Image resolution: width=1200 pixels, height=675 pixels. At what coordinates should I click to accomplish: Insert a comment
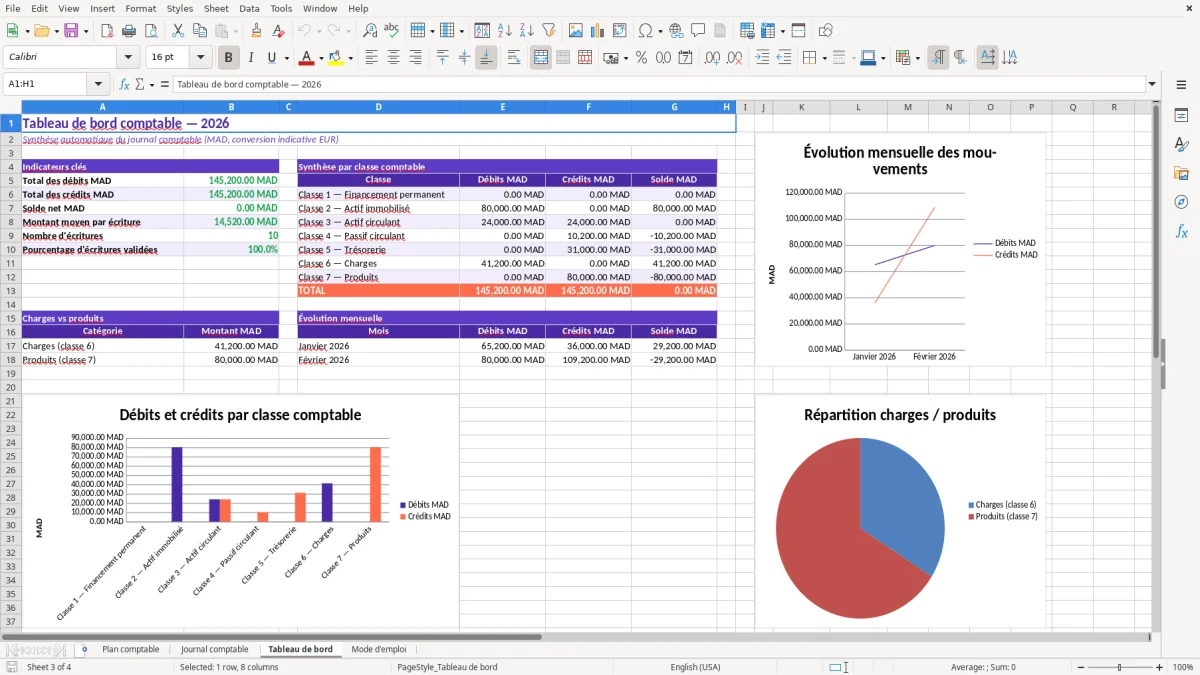698,31
